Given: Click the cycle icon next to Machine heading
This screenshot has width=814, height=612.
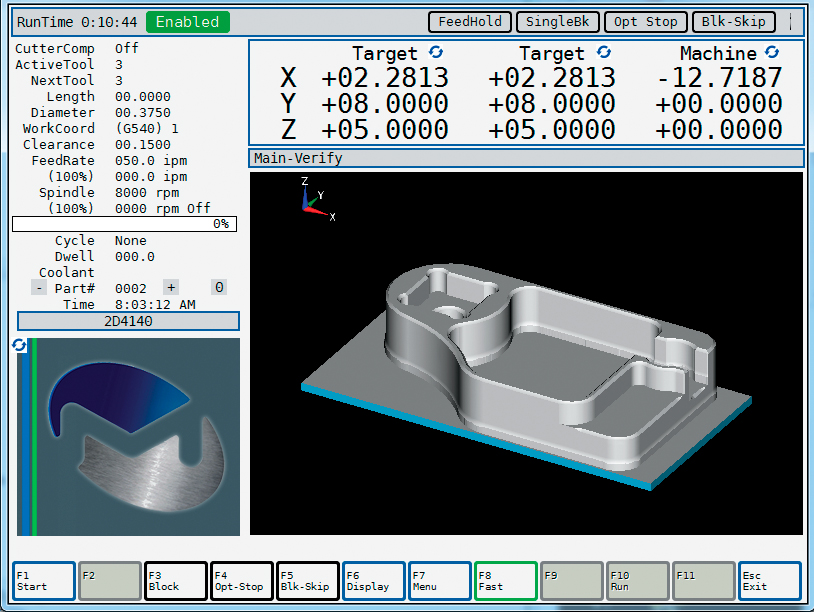Looking at the screenshot, I should [772, 52].
